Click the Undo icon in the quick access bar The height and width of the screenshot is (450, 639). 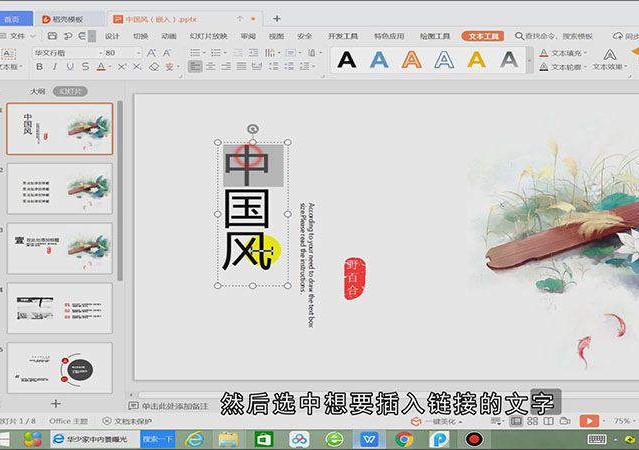click(x=68, y=36)
